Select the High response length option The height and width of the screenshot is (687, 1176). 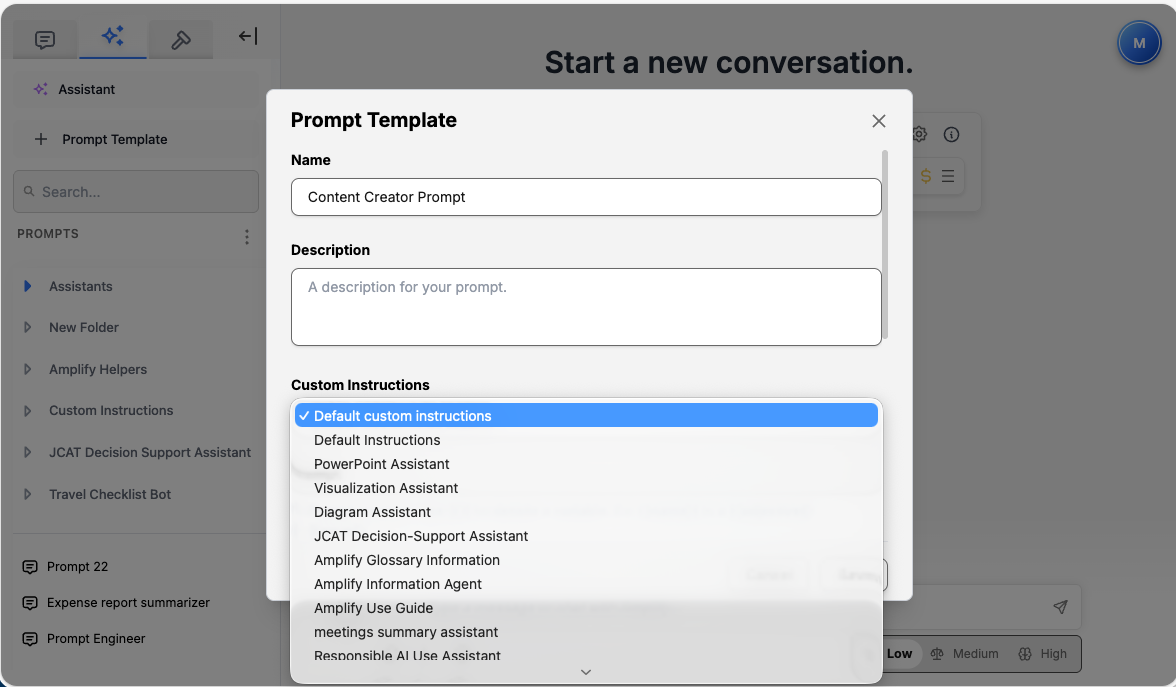click(x=1042, y=654)
